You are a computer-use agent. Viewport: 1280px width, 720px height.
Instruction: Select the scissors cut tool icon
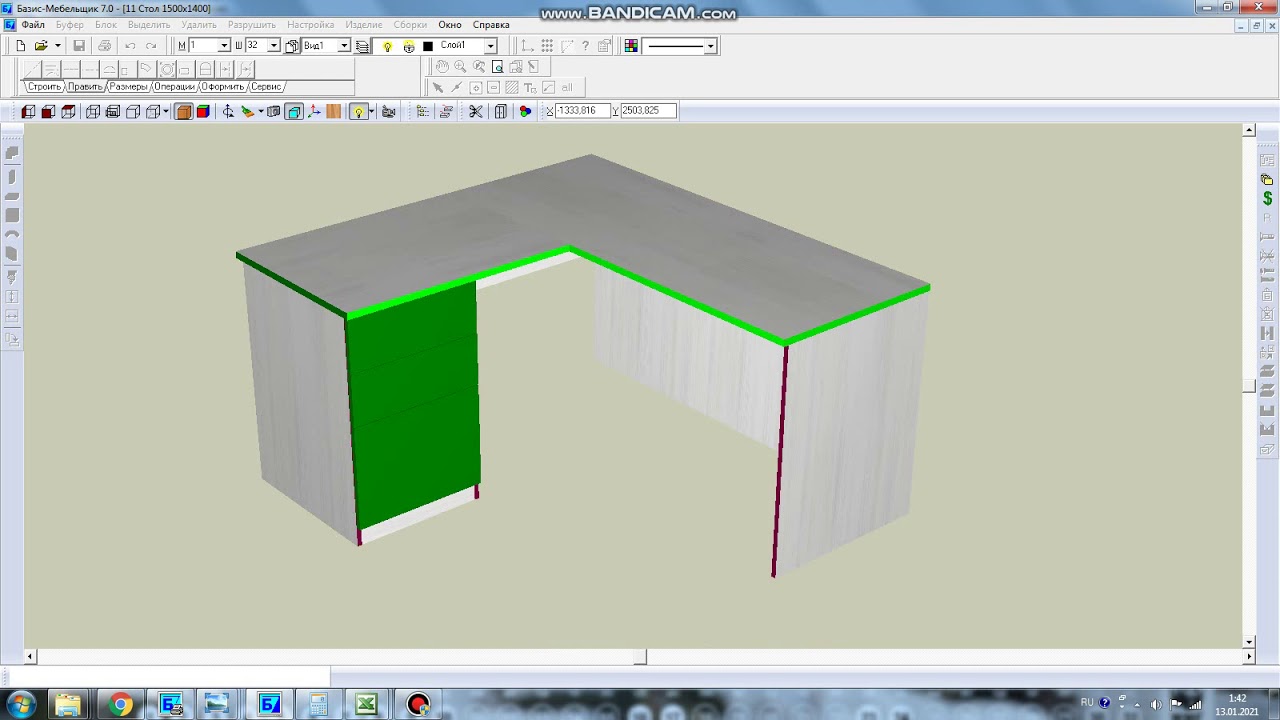click(x=476, y=111)
